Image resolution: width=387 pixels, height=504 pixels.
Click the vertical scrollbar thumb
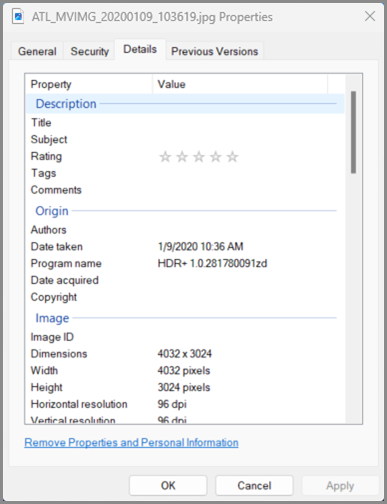coord(353,132)
